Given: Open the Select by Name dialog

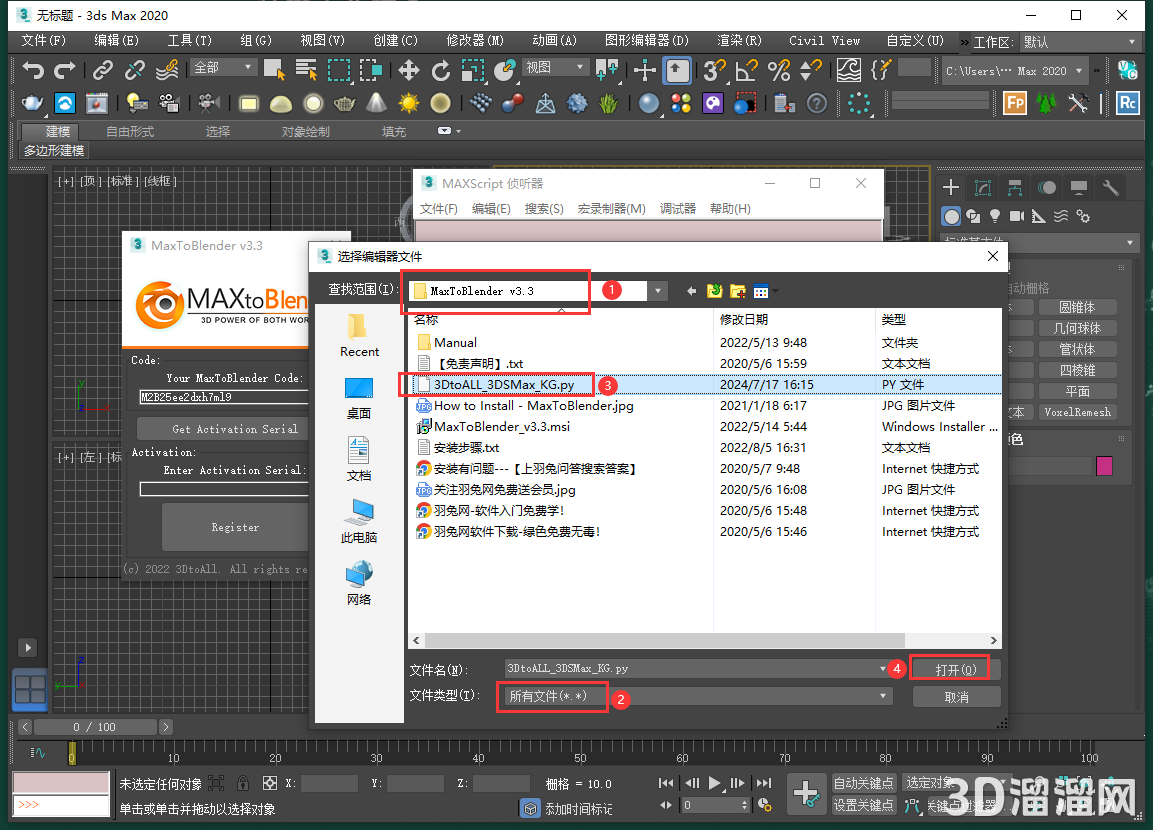Looking at the screenshot, I should point(307,68).
